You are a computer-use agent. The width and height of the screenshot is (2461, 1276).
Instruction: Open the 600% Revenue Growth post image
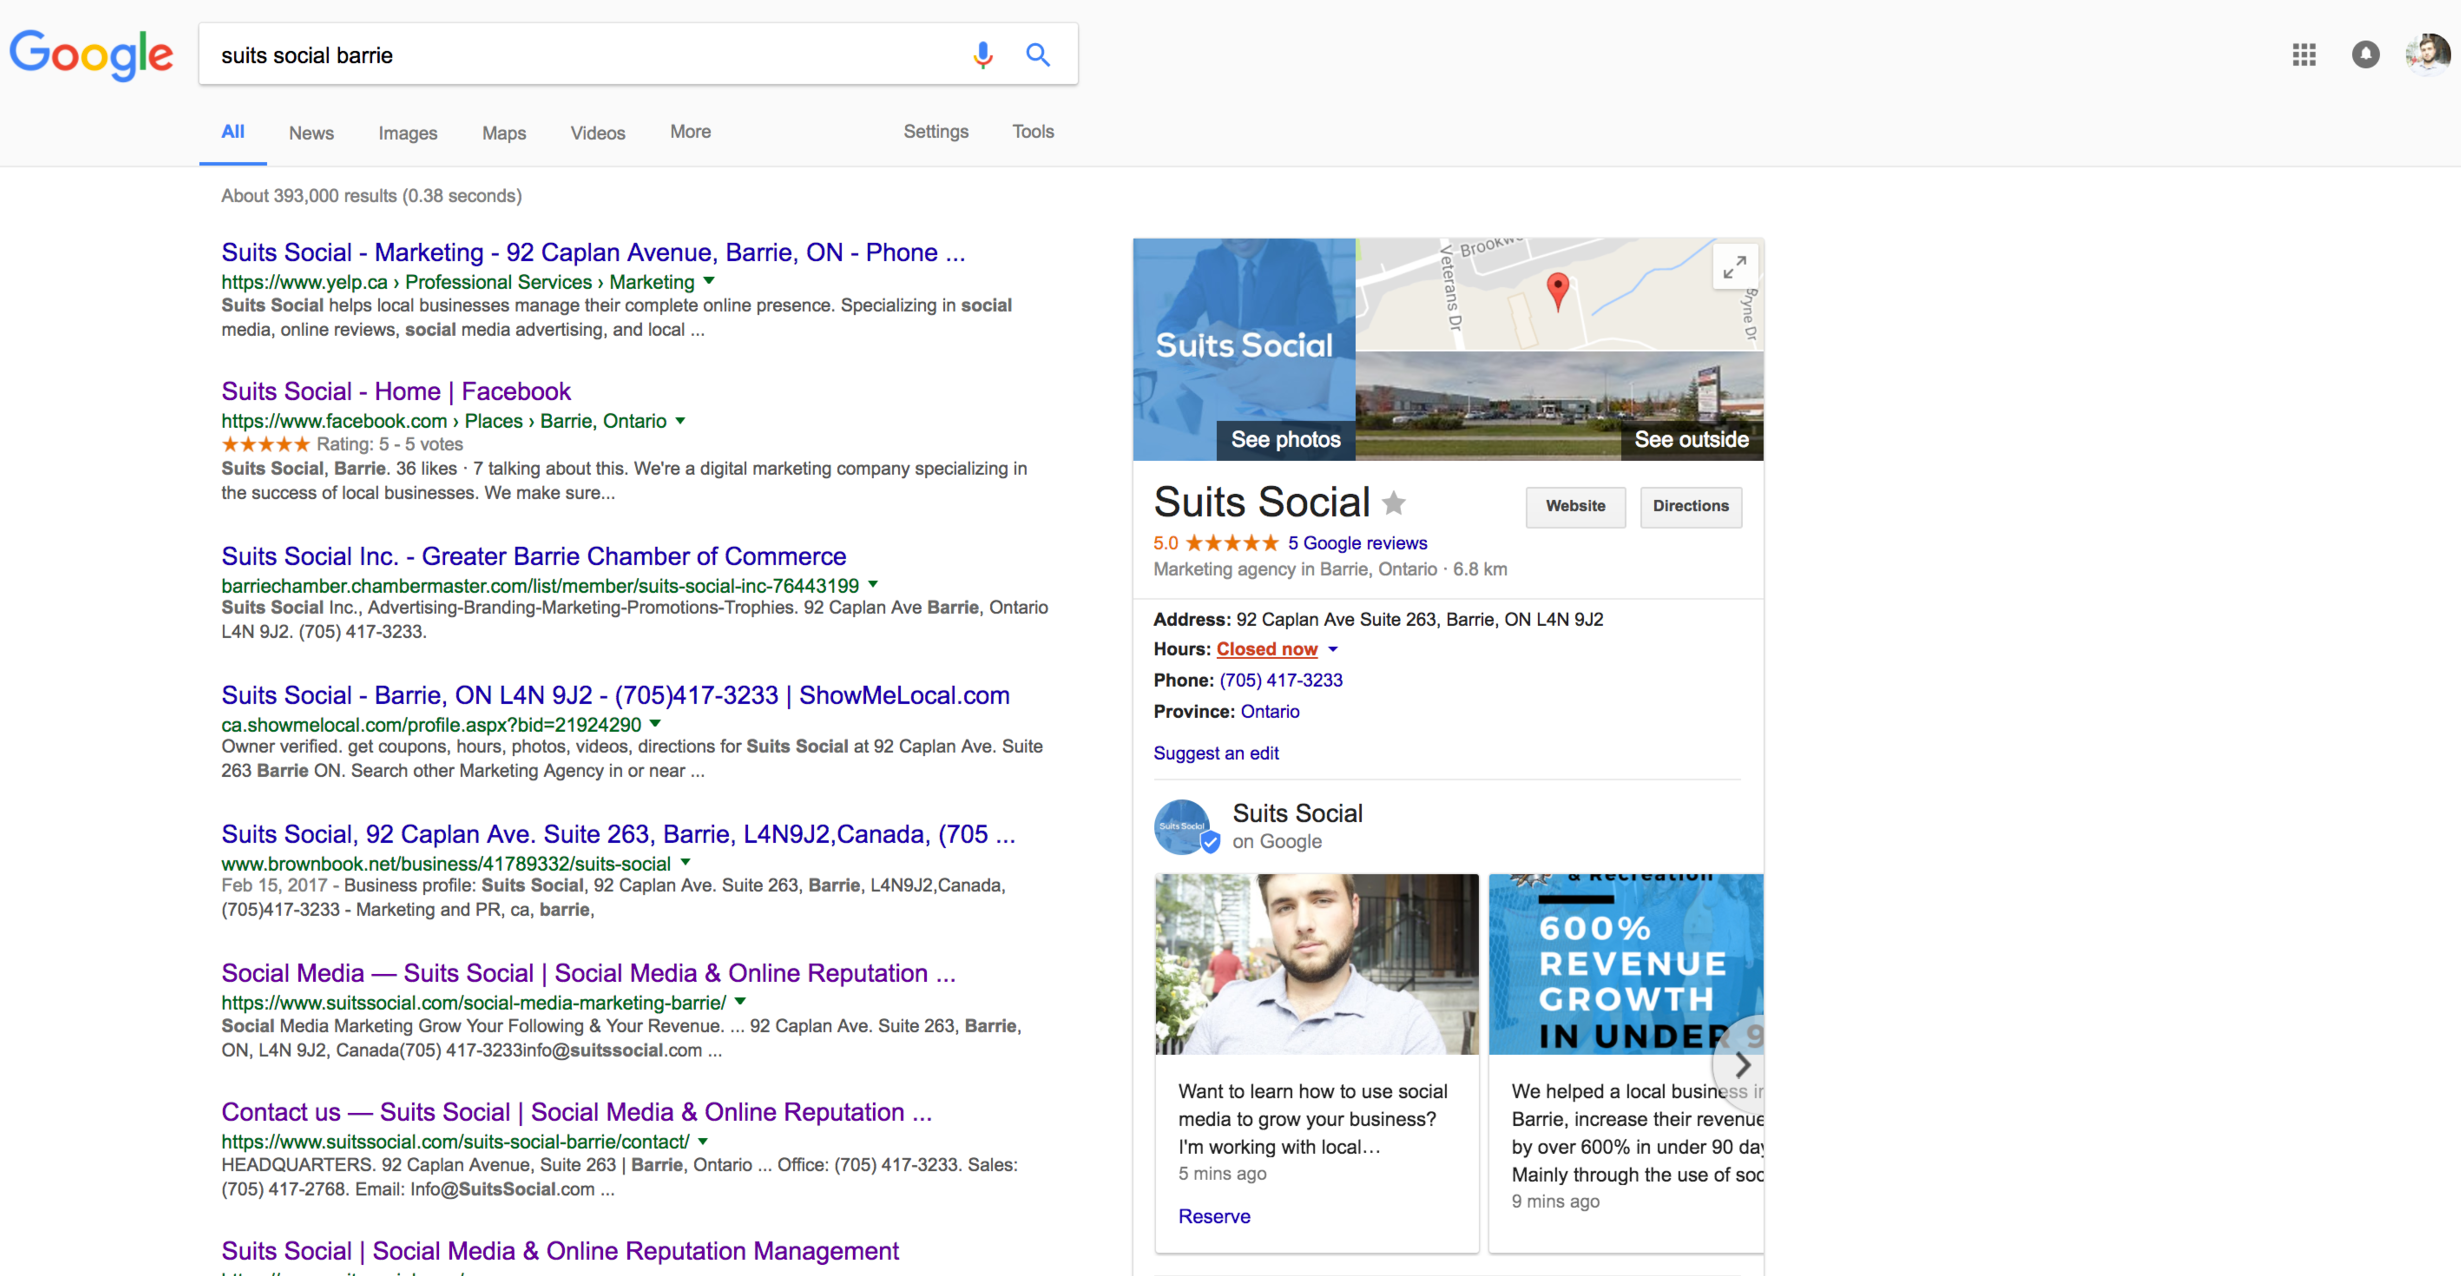click(1625, 964)
